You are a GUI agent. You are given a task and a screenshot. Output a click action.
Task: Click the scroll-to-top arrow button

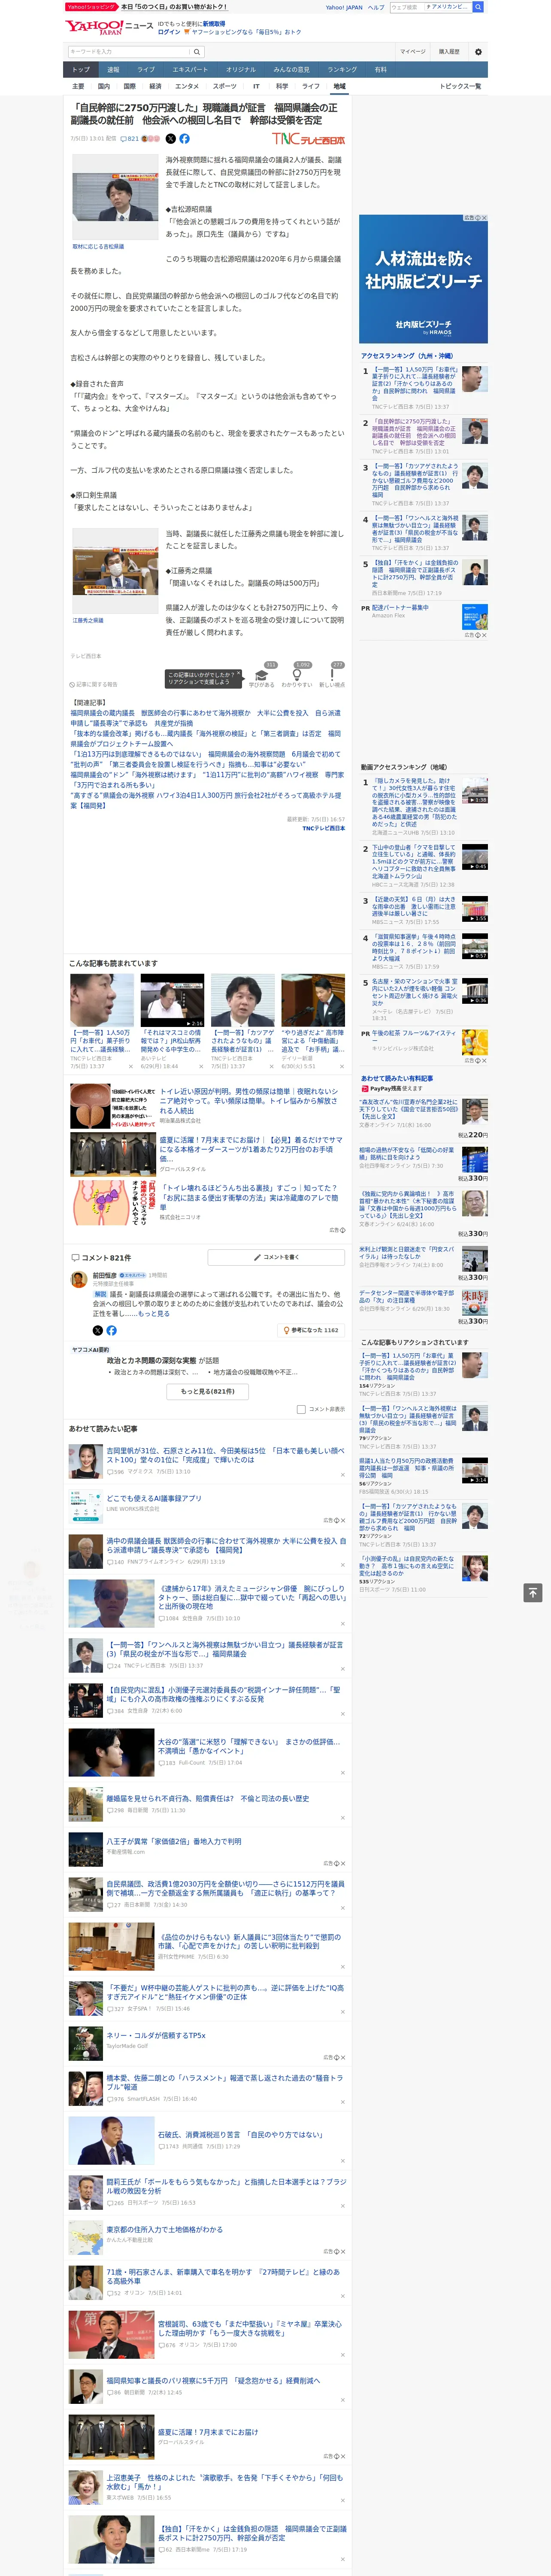[x=533, y=1593]
